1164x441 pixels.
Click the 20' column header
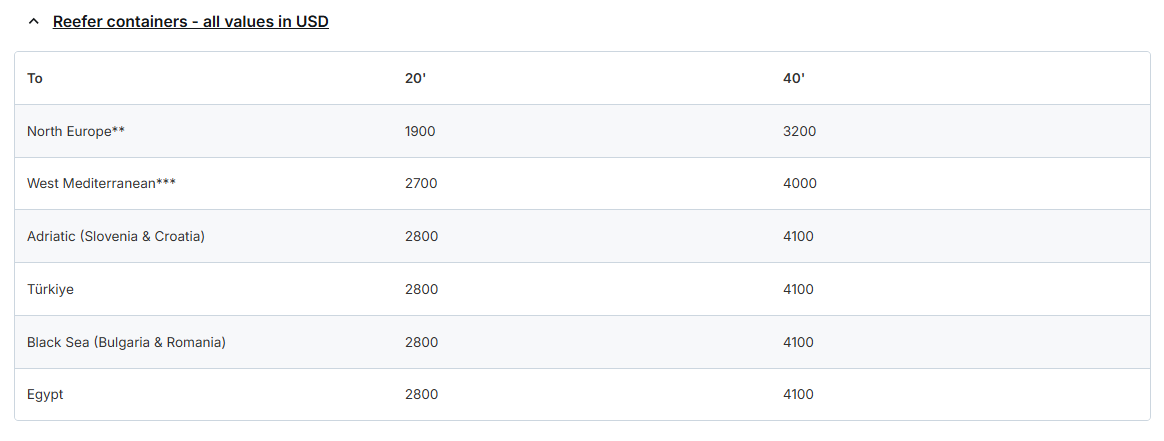pyautogui.click(x=415, y=78)
